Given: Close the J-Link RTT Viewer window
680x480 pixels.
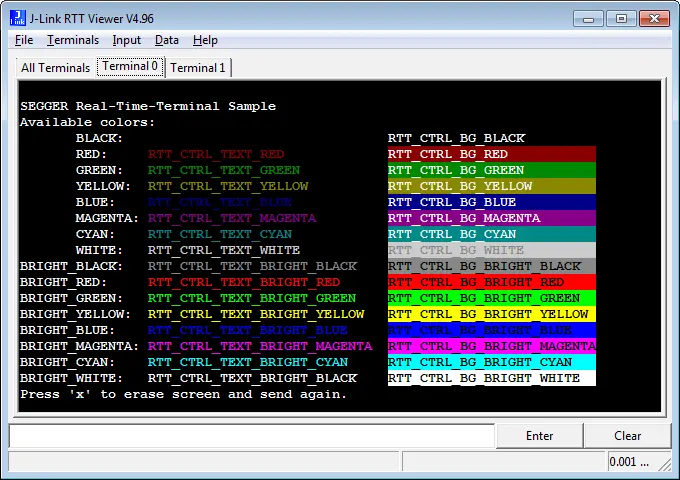Looking at the screenshot, I should [654, 18].
